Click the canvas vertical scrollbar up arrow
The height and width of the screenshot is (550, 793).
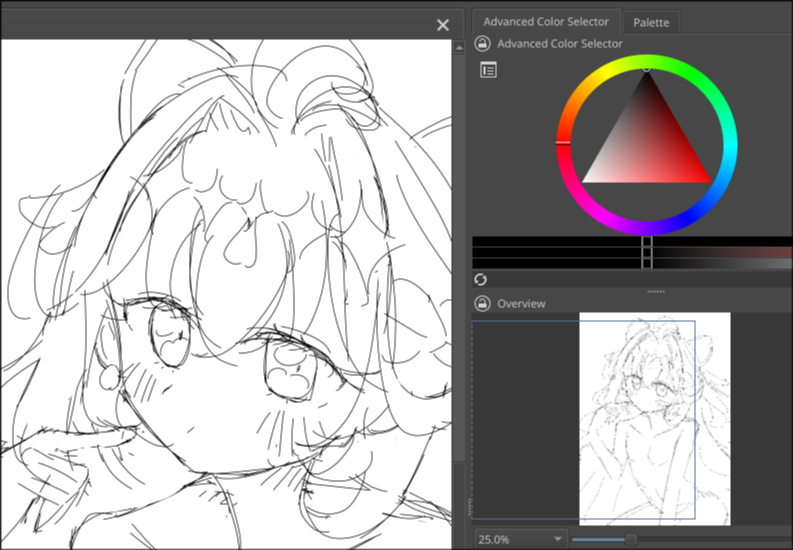[459, 48]
